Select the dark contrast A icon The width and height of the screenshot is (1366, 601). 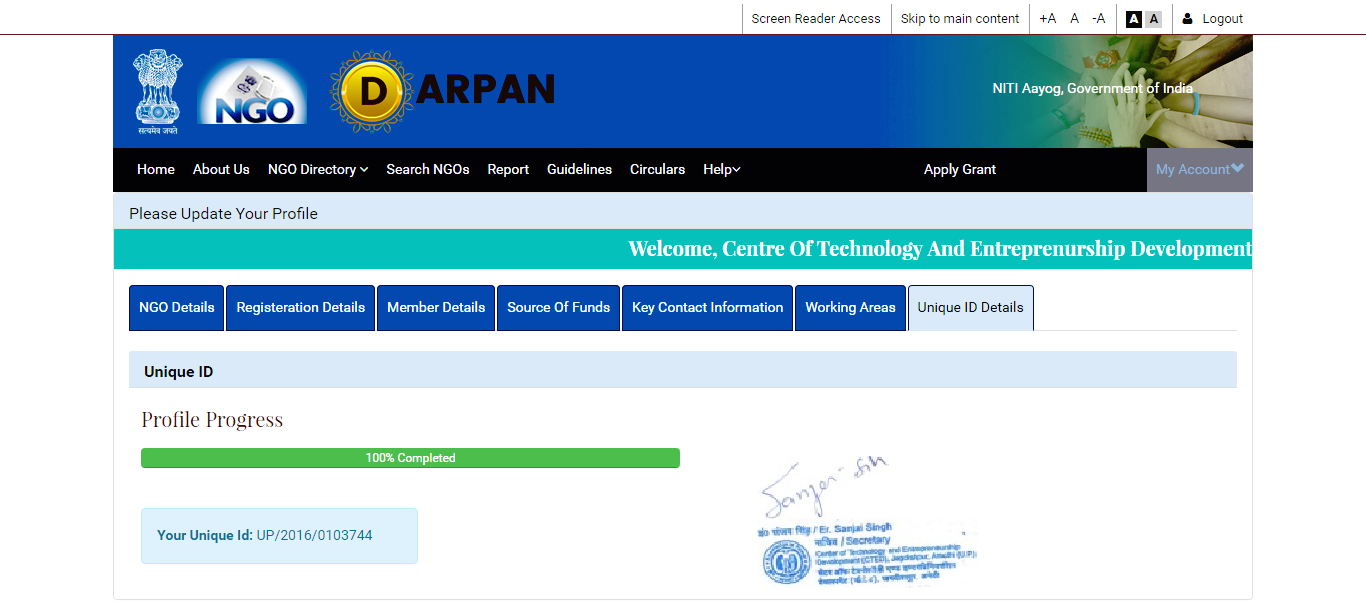tap(1134, 18)
